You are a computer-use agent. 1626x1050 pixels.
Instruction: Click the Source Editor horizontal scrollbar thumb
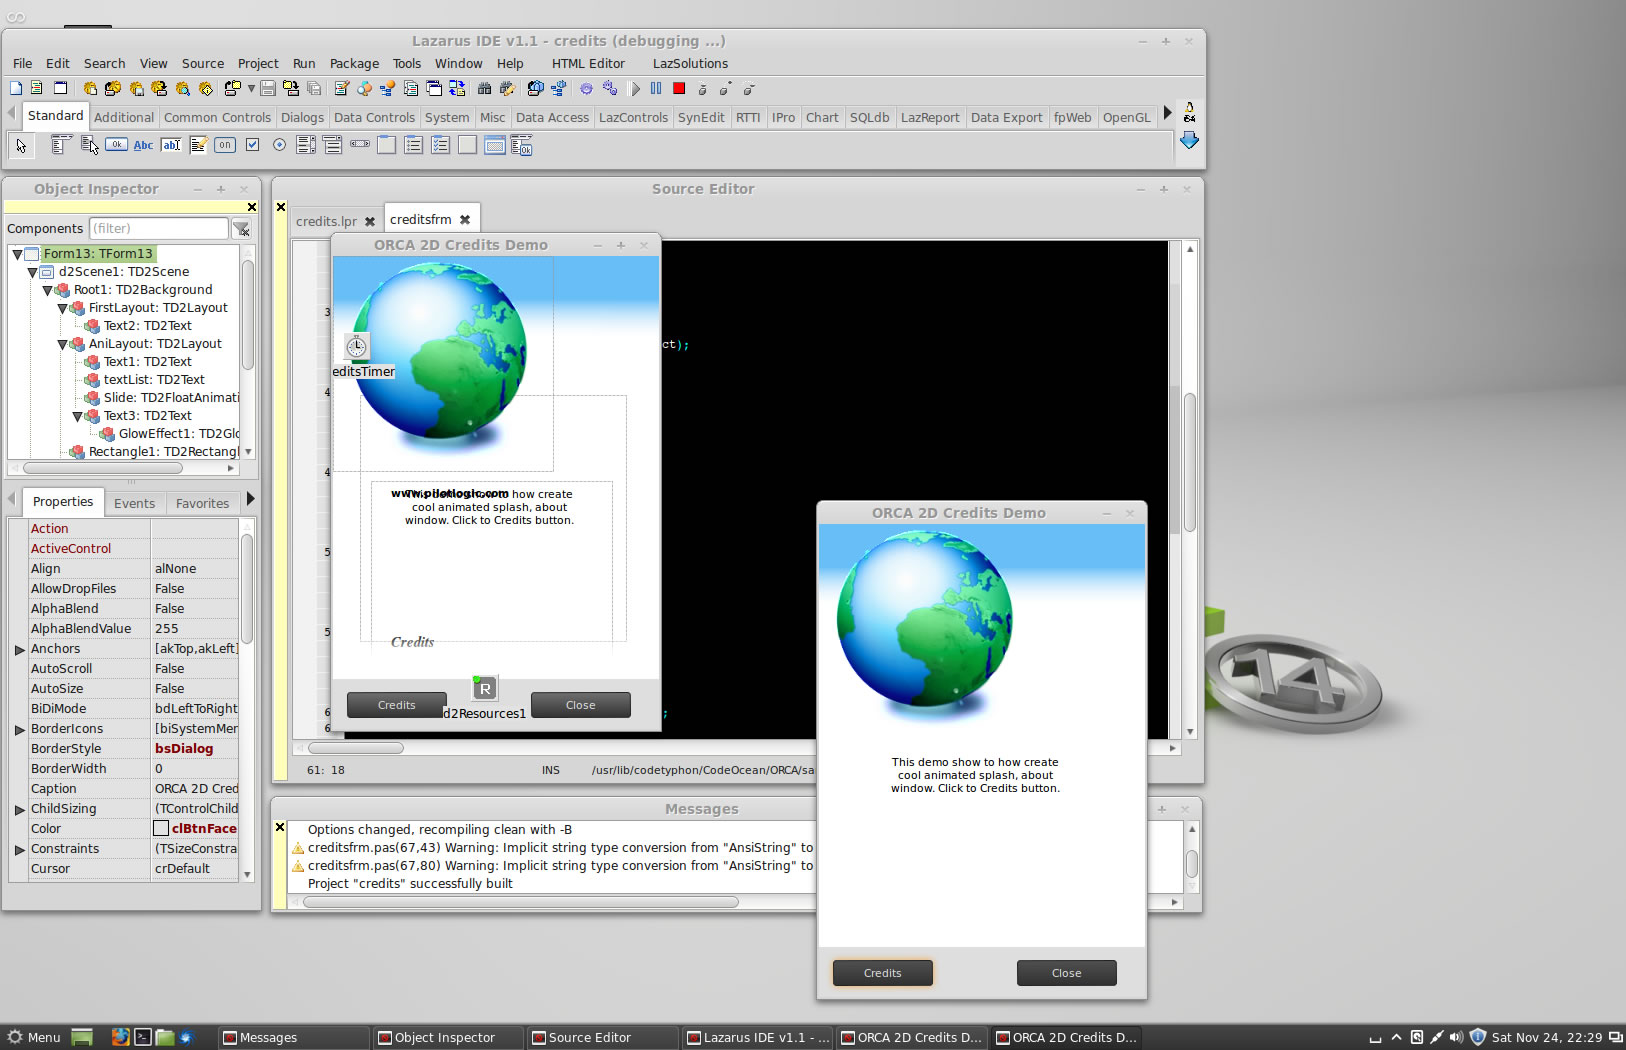pyautogui.click(x=356, y=748)
